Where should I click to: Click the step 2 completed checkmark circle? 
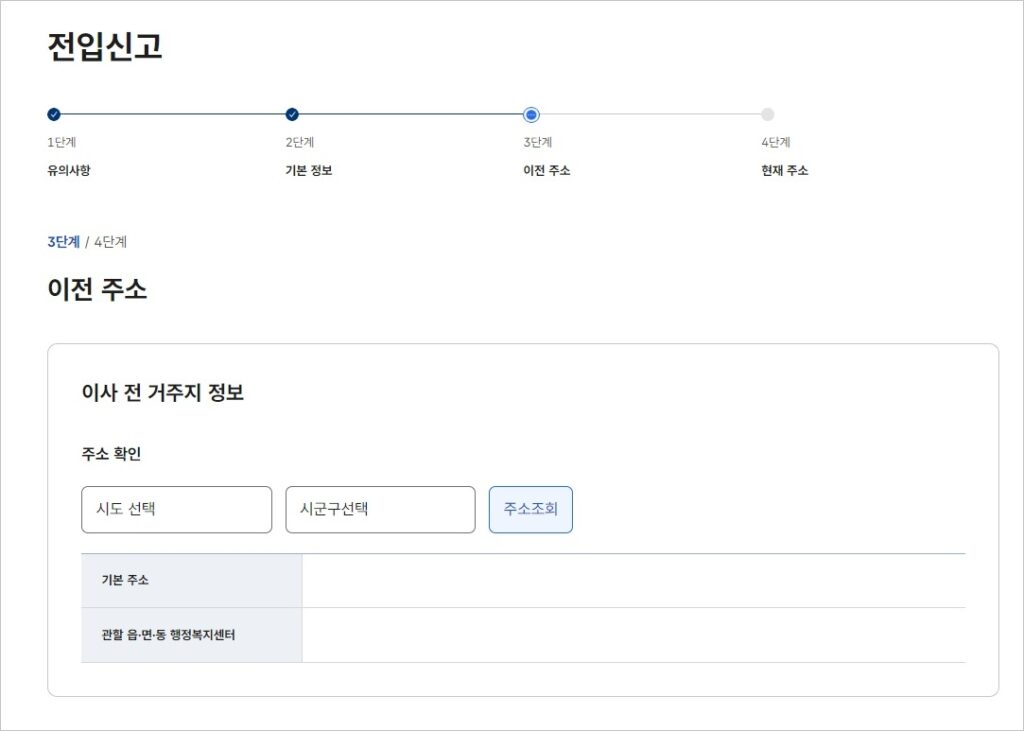[x=292, y=114]
